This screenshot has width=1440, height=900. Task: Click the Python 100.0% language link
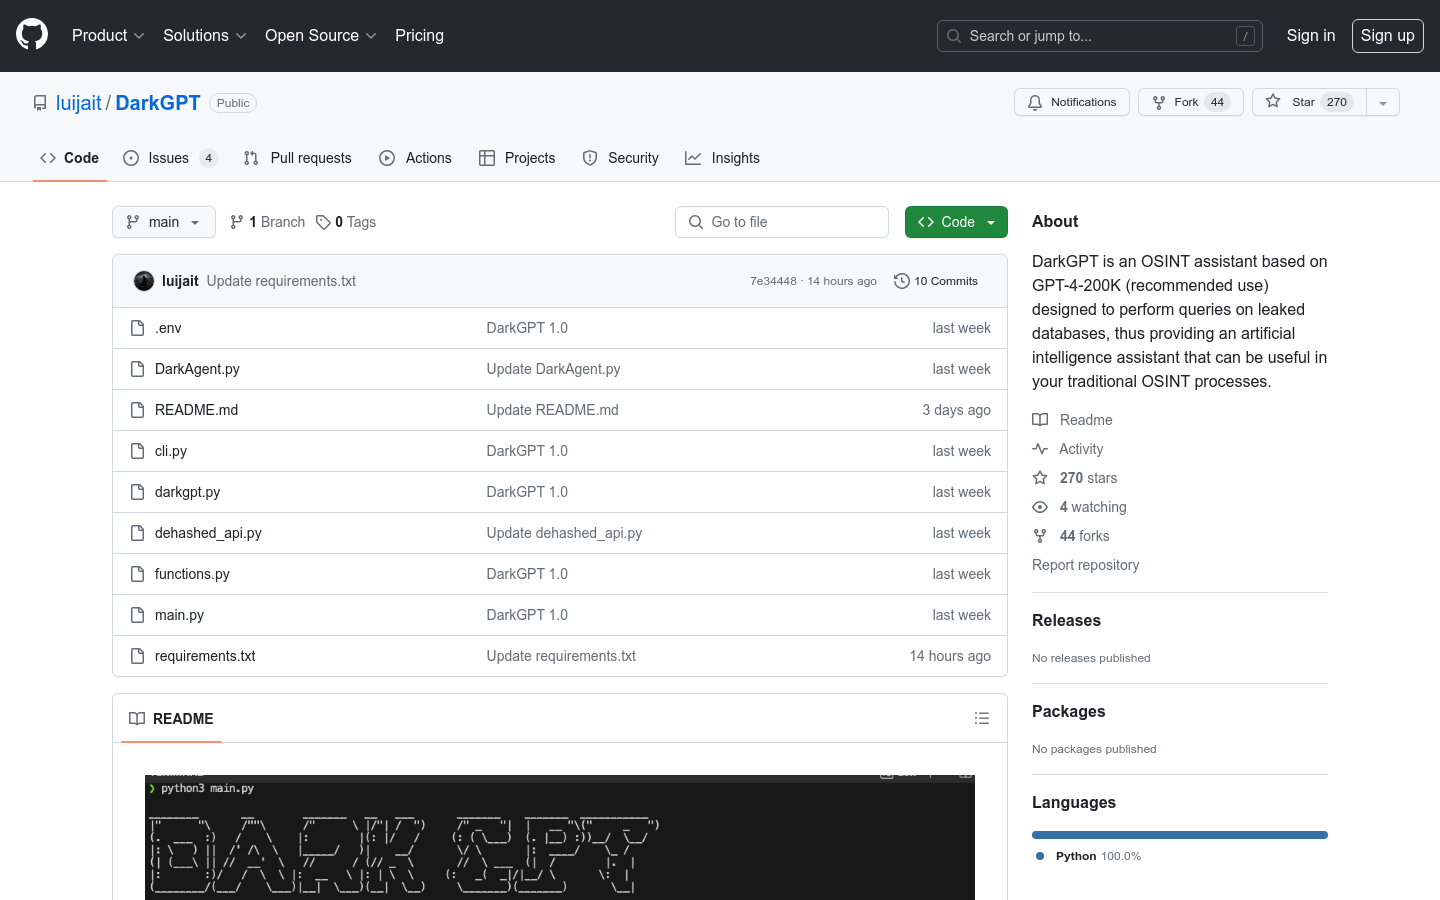click(x=1089, y=856)
